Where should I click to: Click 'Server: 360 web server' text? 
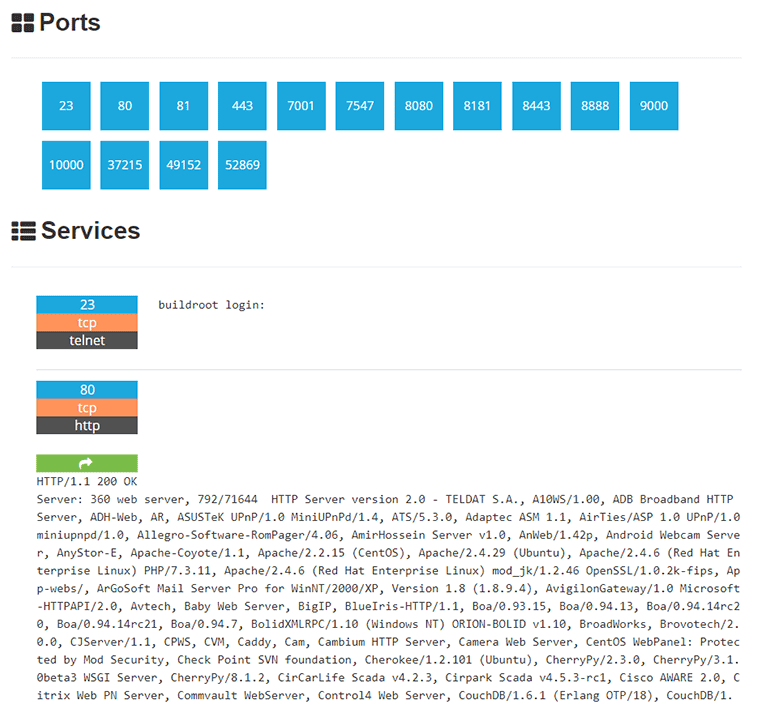point(111,499)
